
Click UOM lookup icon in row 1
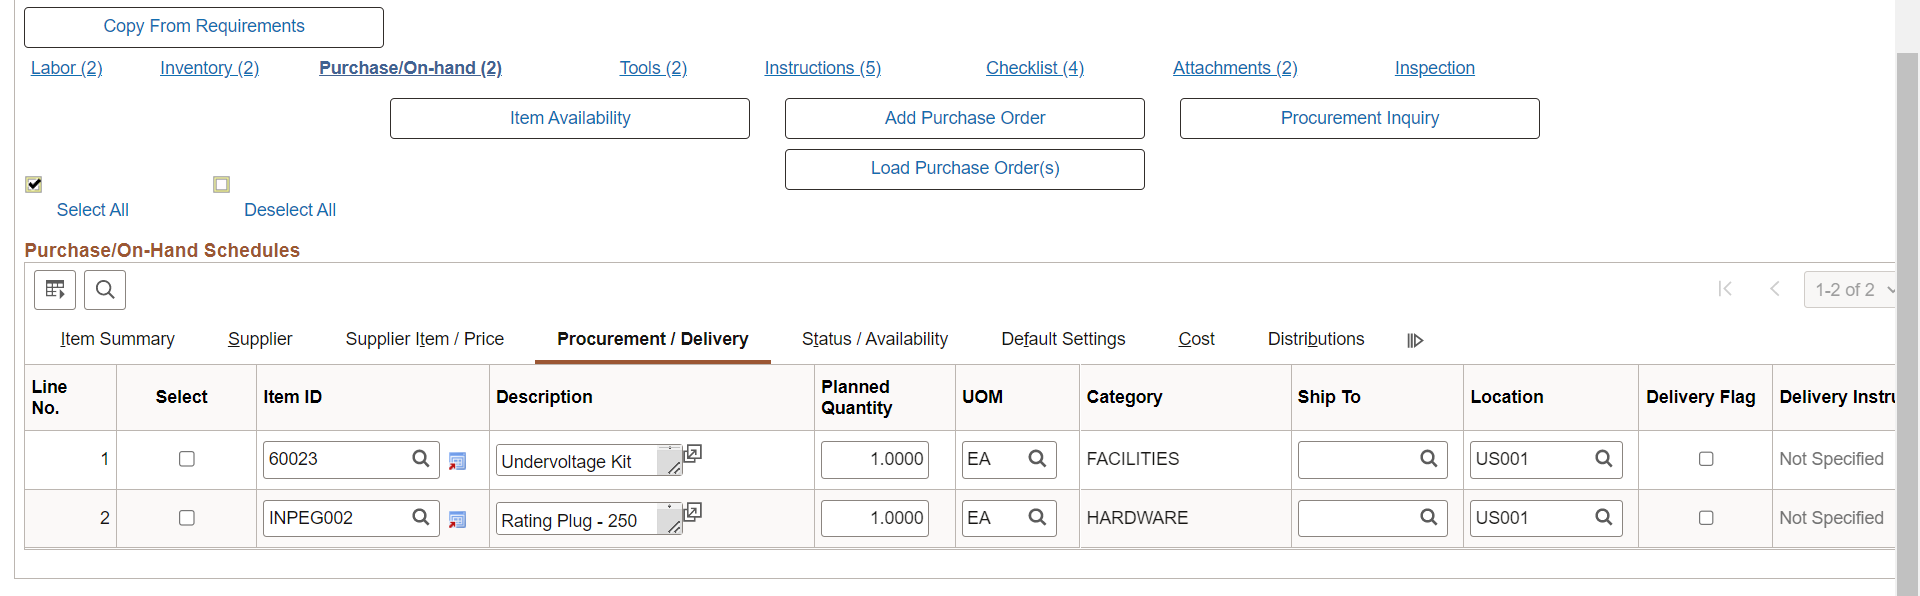(x=1037, y=459)
